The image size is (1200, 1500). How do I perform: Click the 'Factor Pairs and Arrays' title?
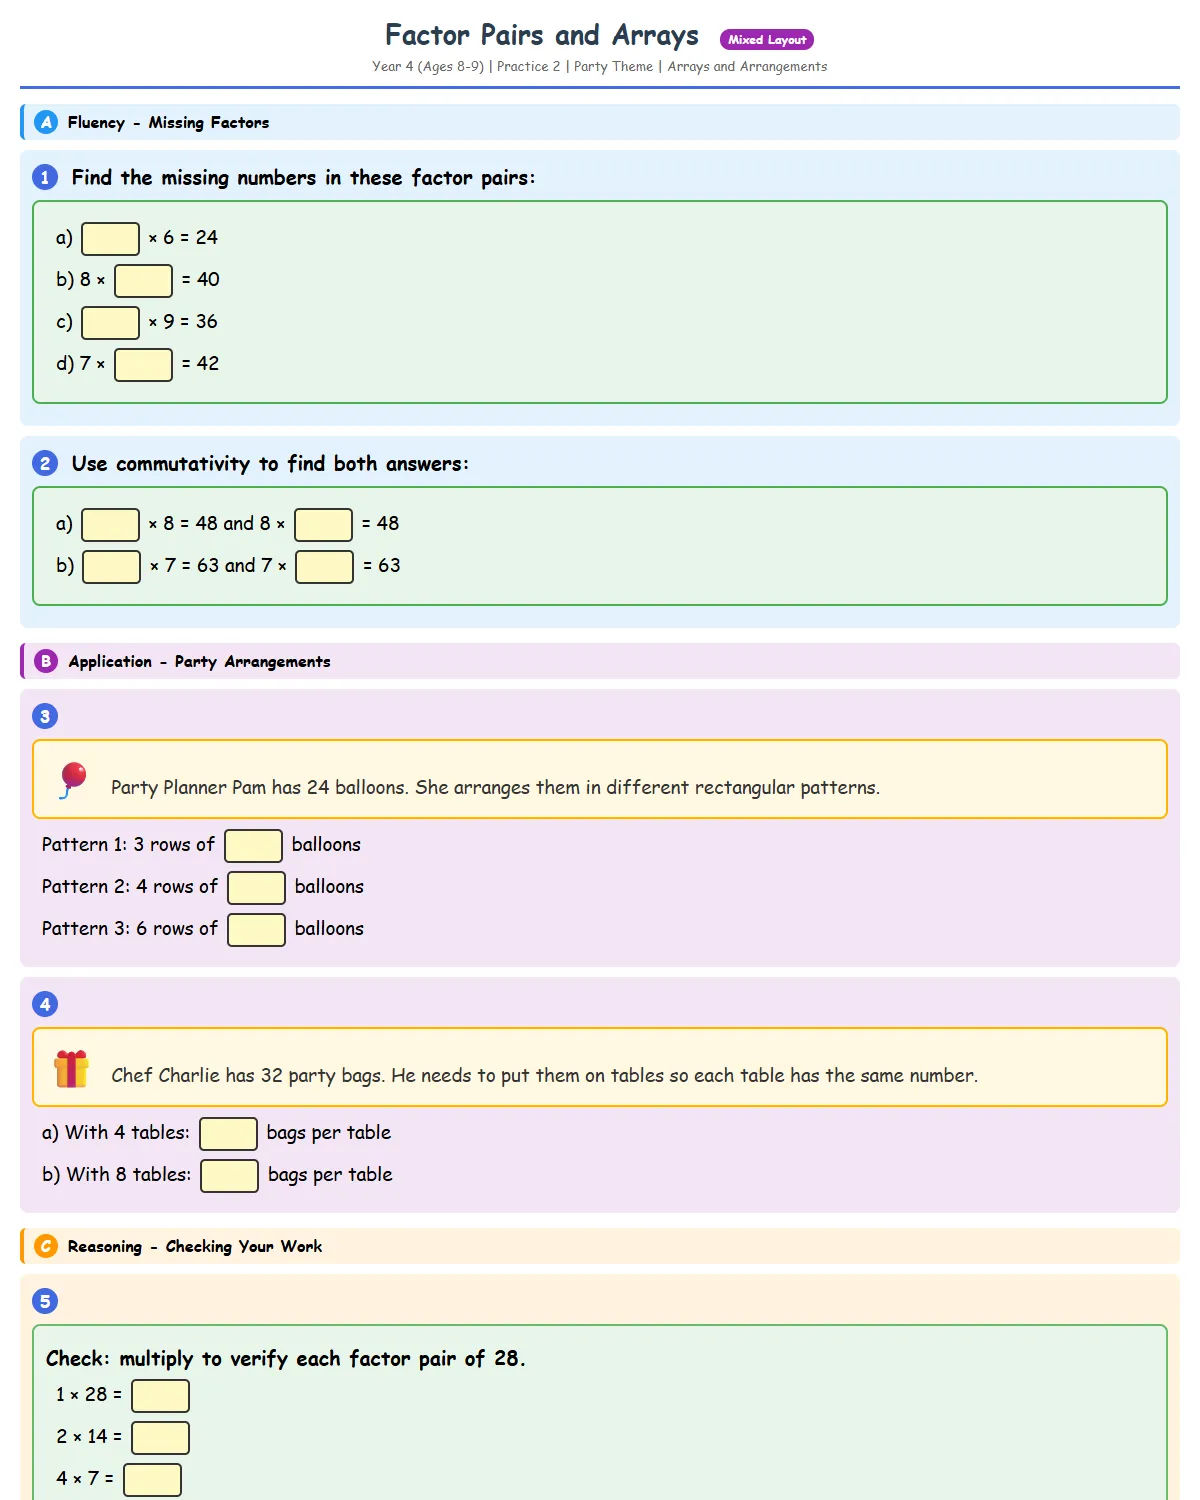pos(542,36)
